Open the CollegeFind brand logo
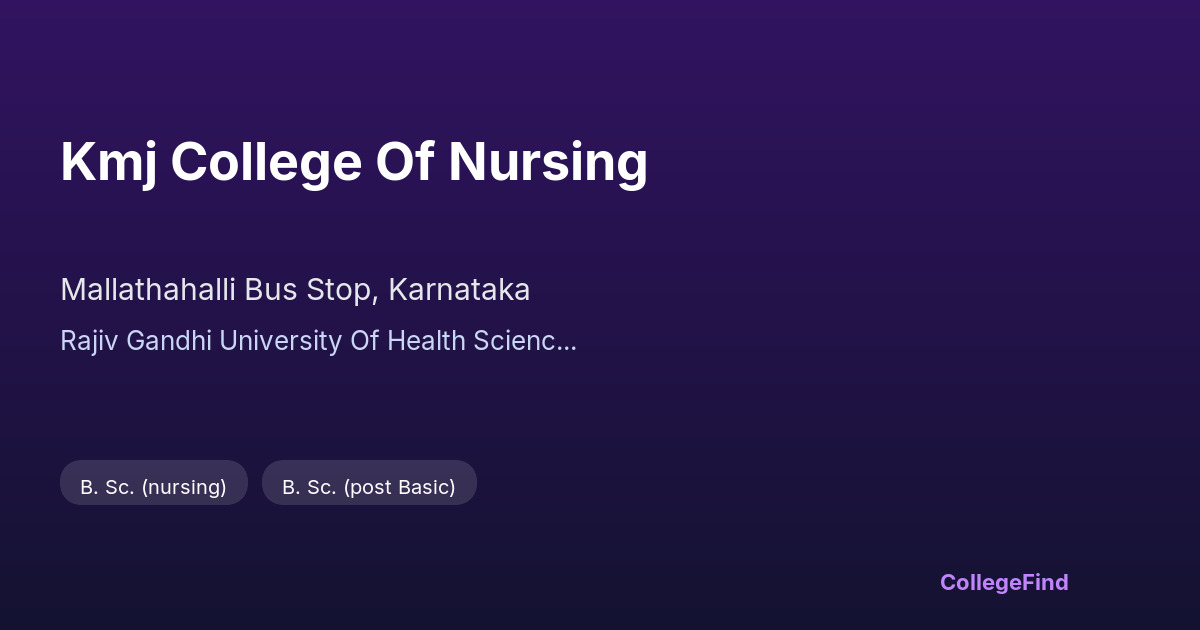 [1003, 582]
